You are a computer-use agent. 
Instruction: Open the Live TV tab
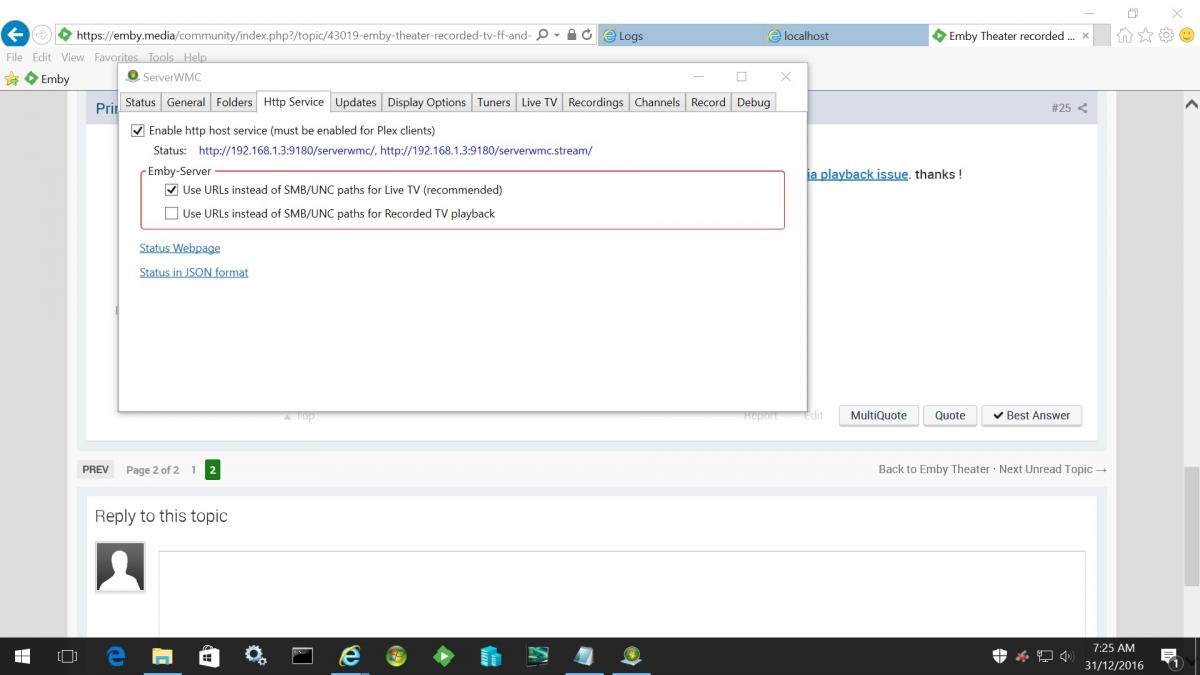point(539,102)
